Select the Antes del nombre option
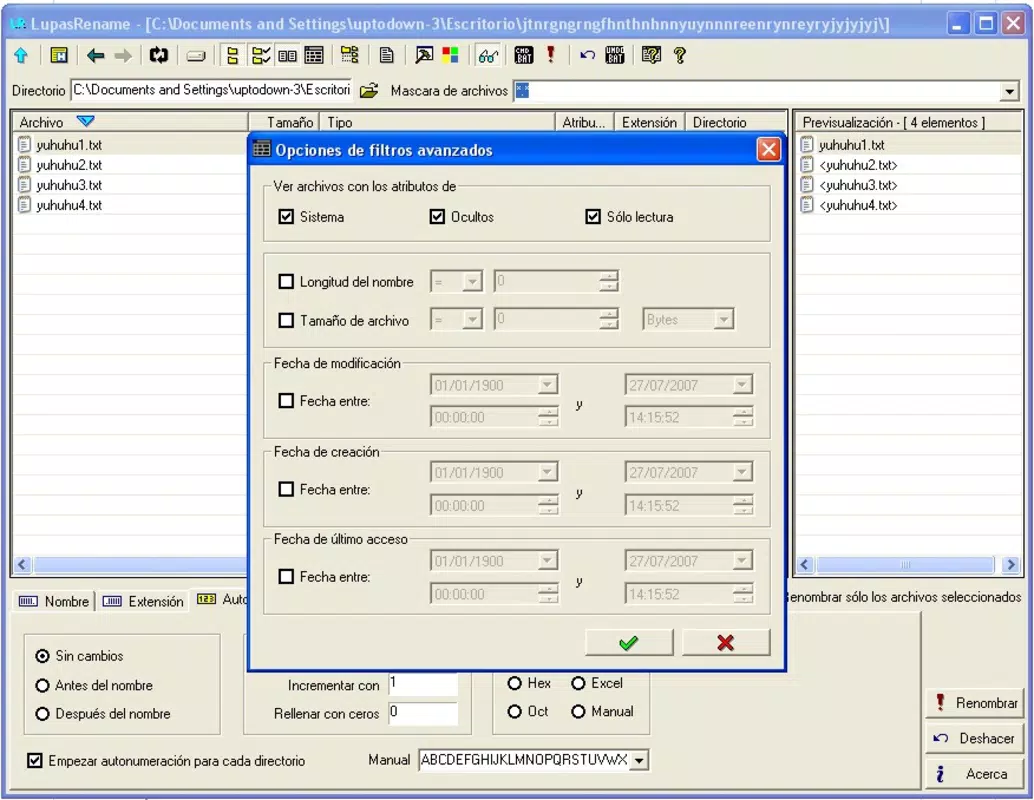The width and height of the screenshot is (1034, 800). 42,686
